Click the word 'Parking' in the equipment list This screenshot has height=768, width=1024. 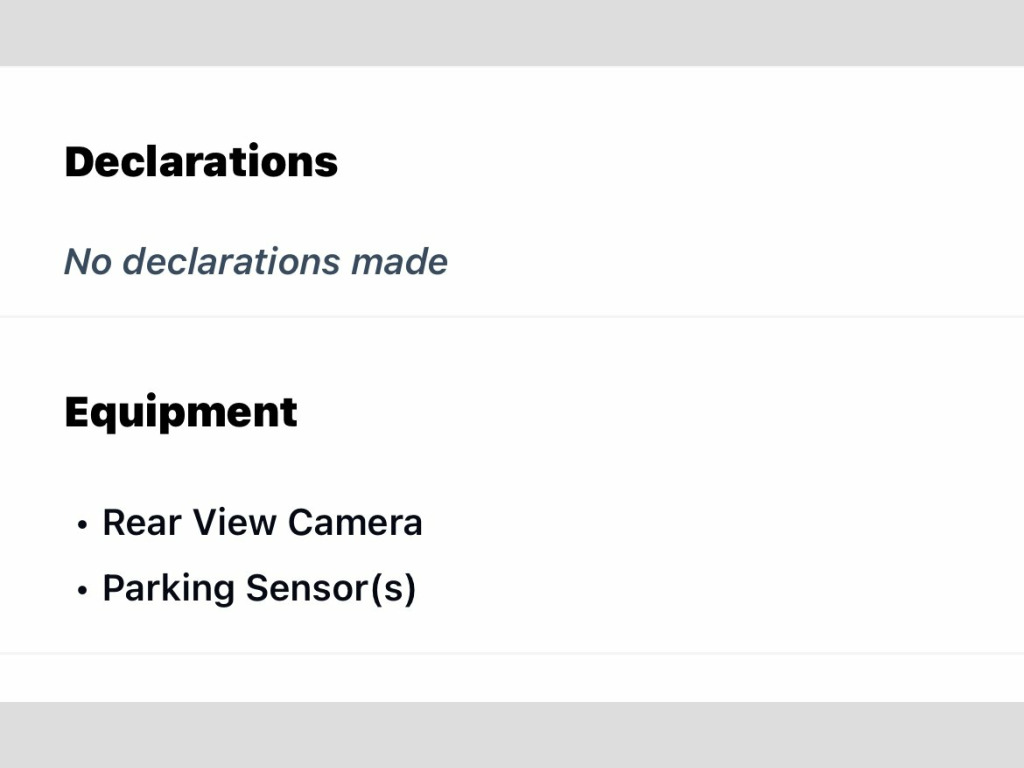pyautogui.click(x=168, y=589)
